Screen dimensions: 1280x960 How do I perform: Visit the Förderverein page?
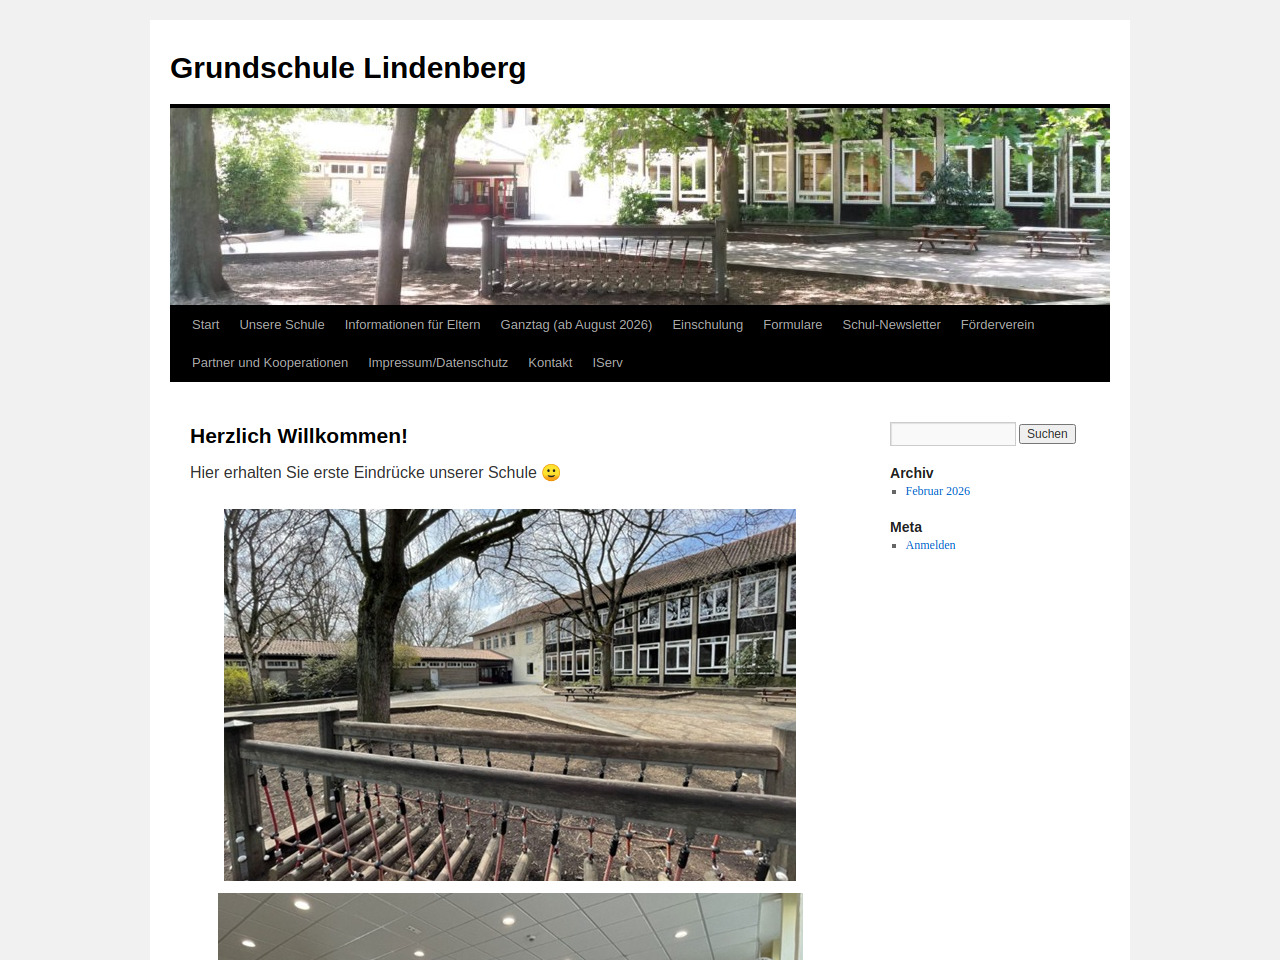pos(997,325)
